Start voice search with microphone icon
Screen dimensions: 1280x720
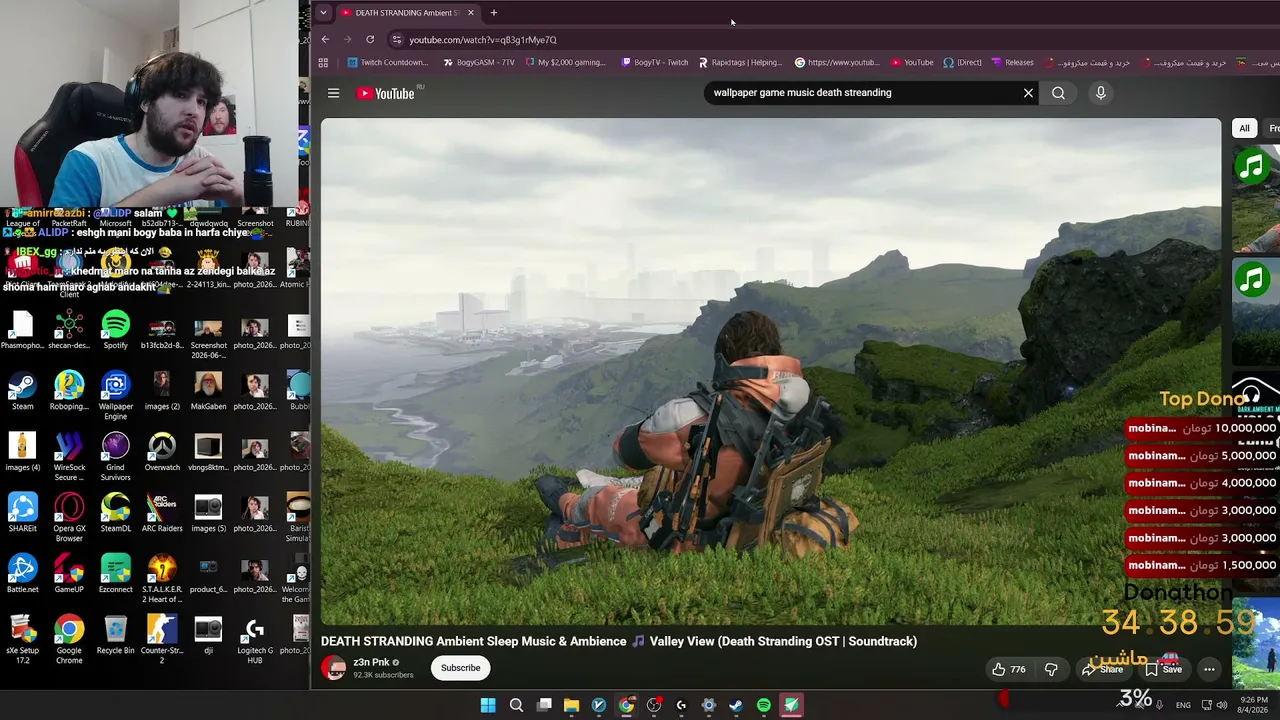tap(1101, 93)
